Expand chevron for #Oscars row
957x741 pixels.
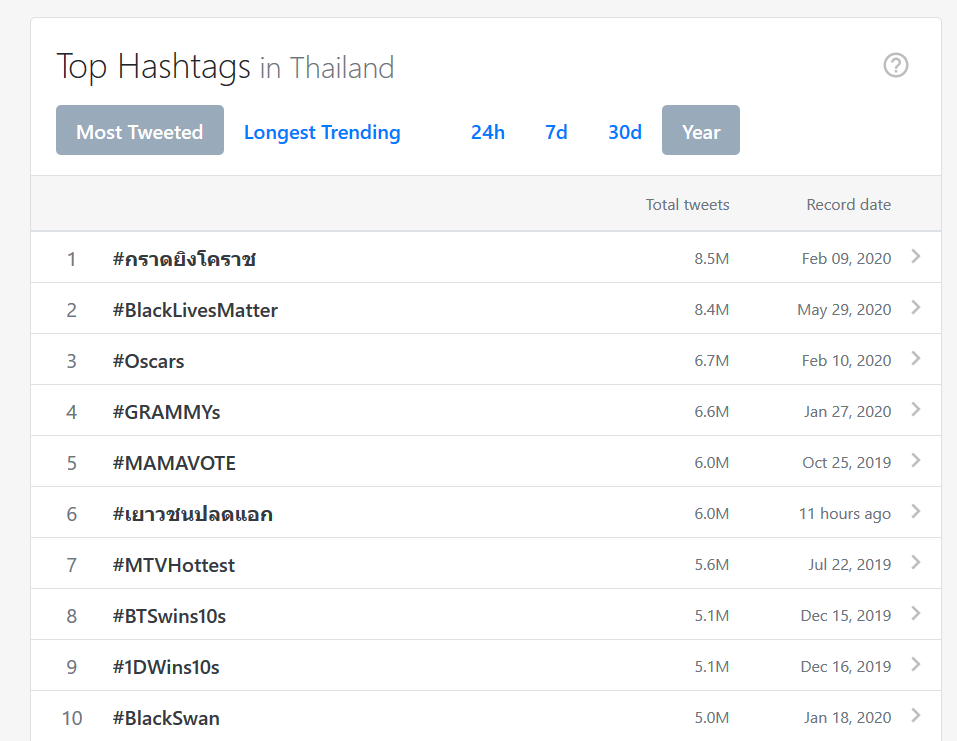tap(915, 358)
